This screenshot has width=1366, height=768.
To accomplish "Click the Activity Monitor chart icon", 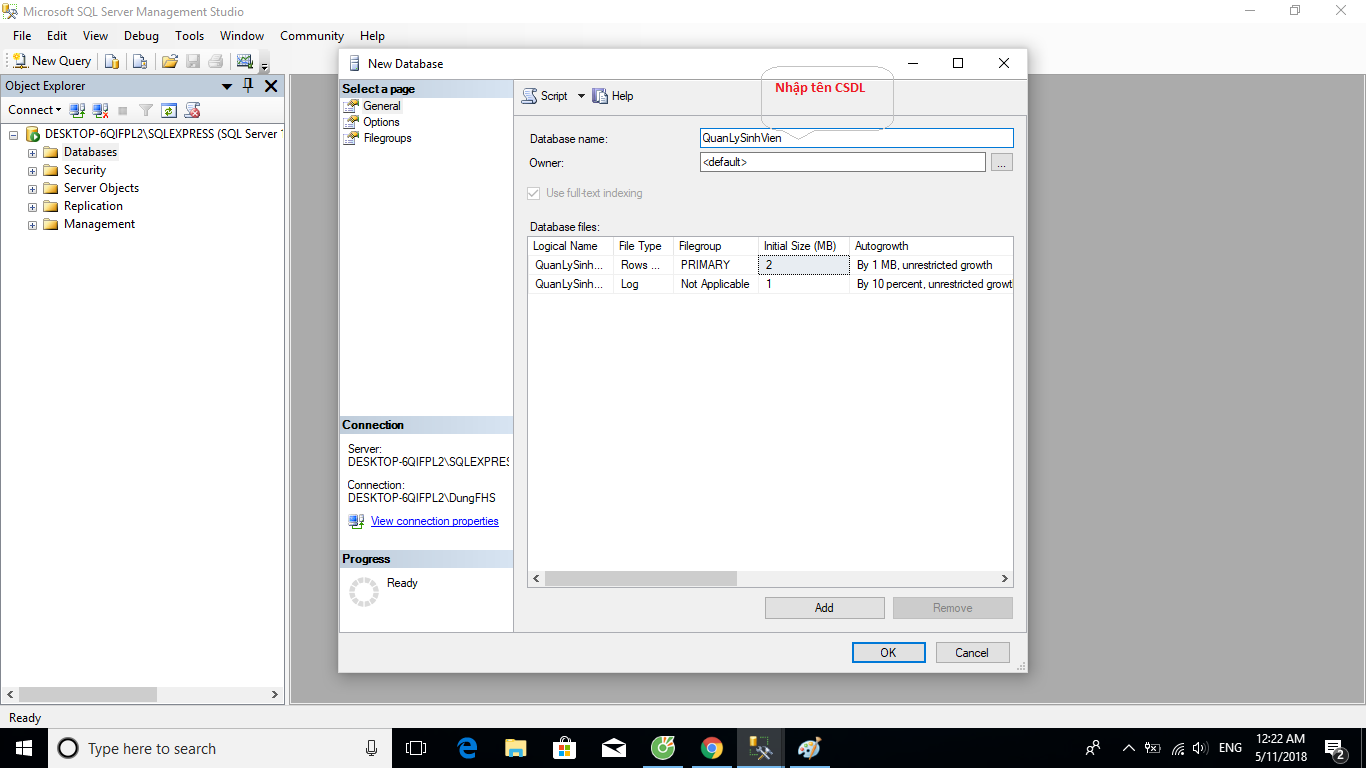I will (244, 61).
